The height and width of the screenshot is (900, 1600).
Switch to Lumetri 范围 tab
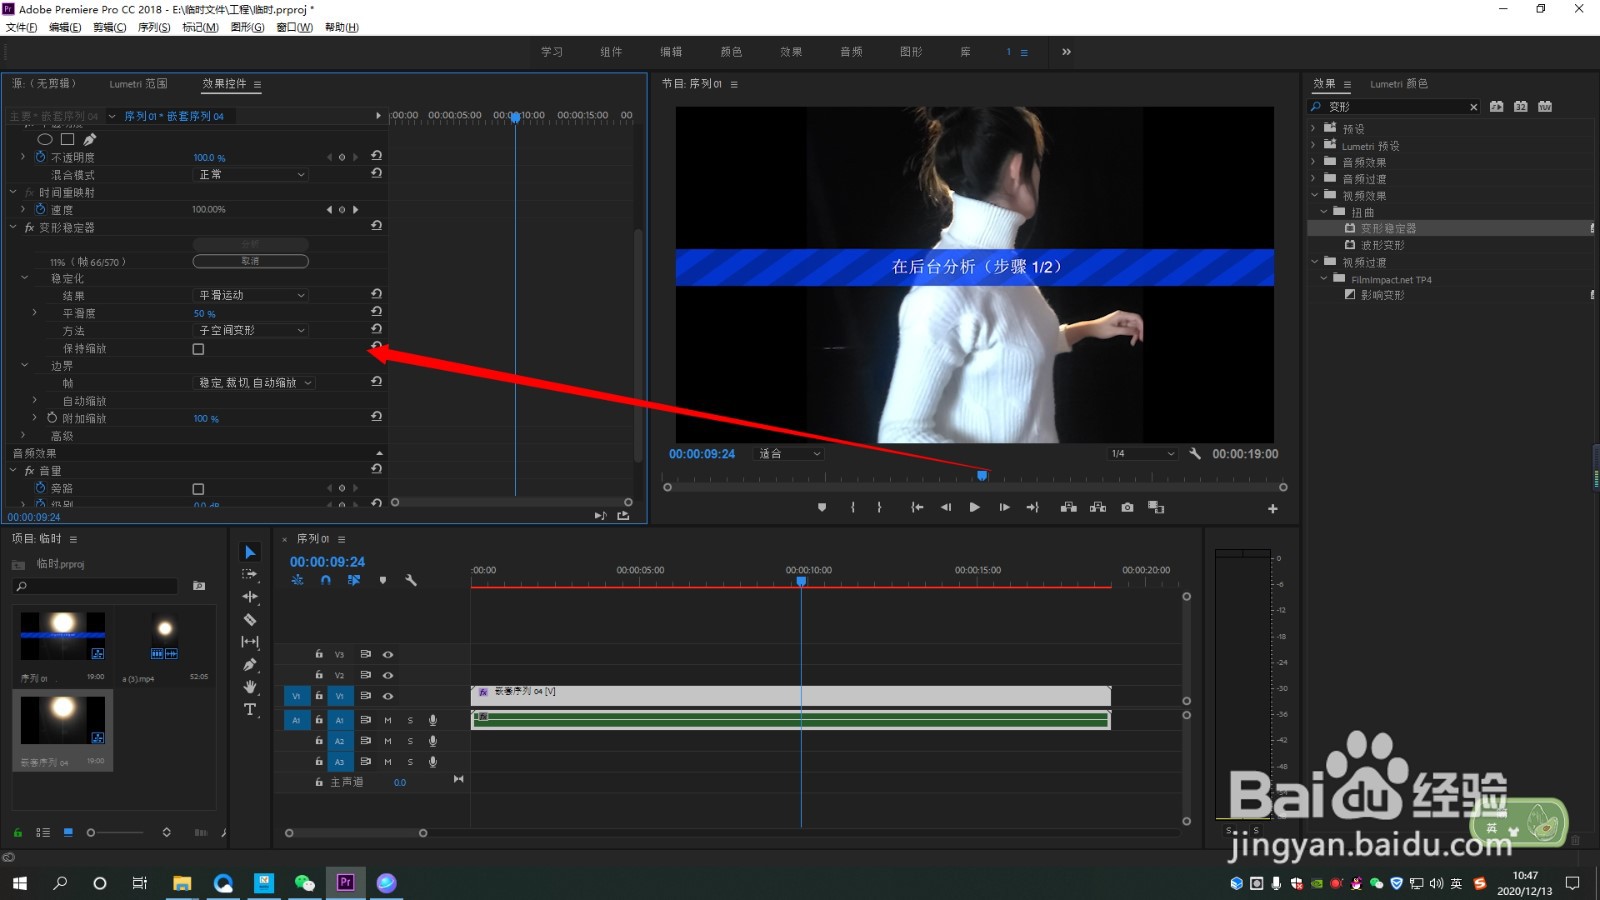tap(138, 84)
